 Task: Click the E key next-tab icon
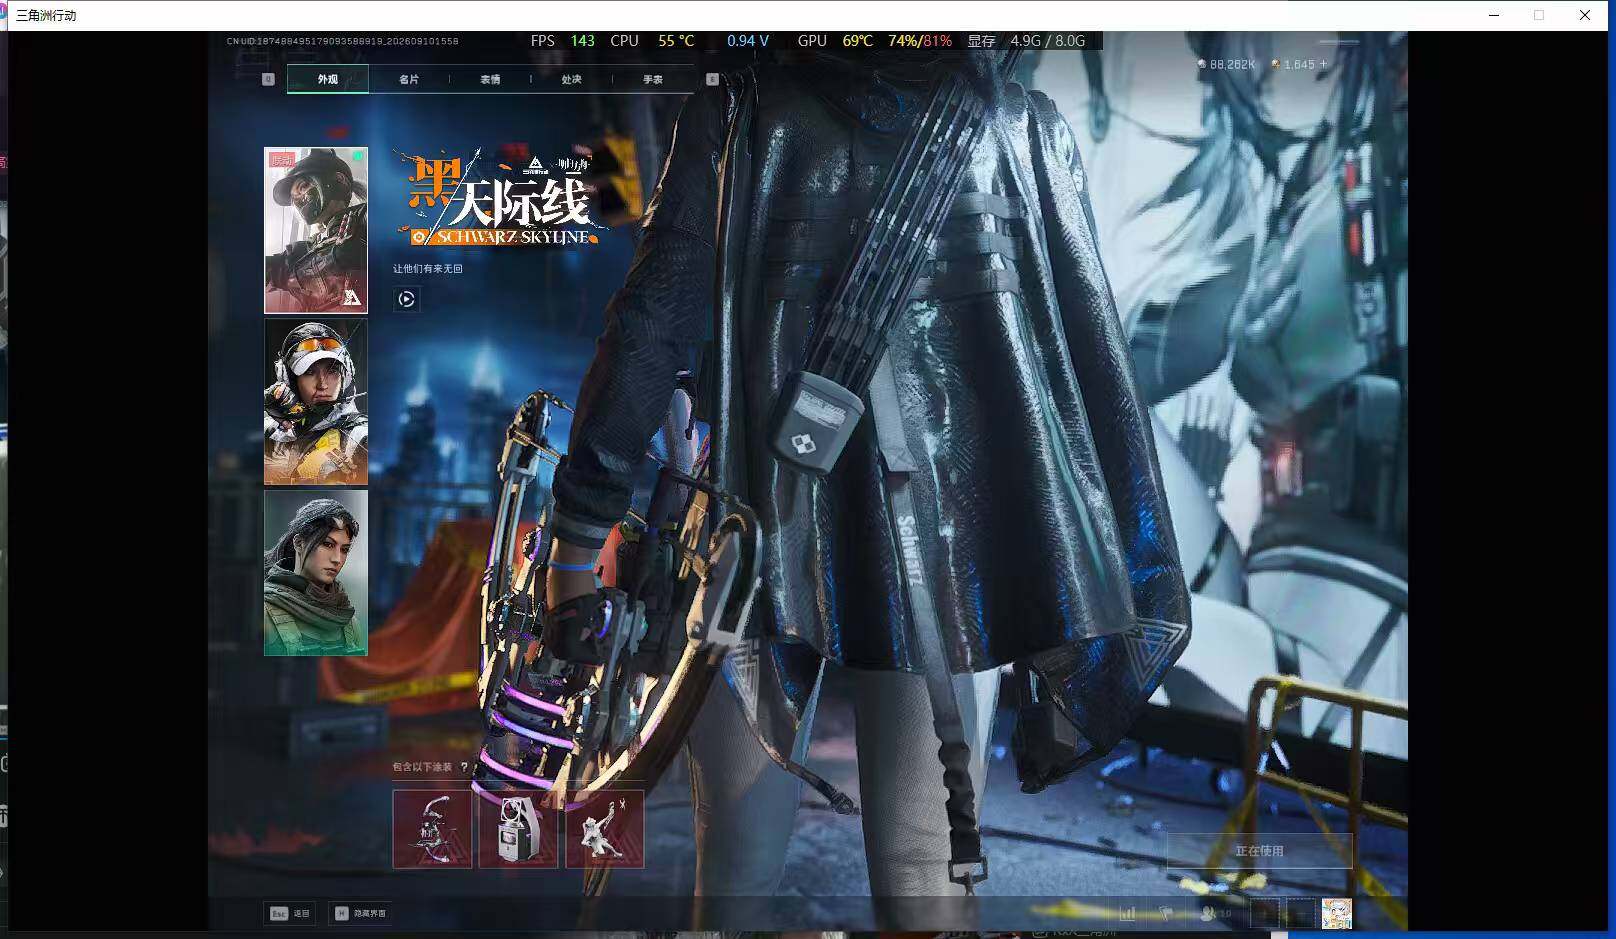coord(712,79)
